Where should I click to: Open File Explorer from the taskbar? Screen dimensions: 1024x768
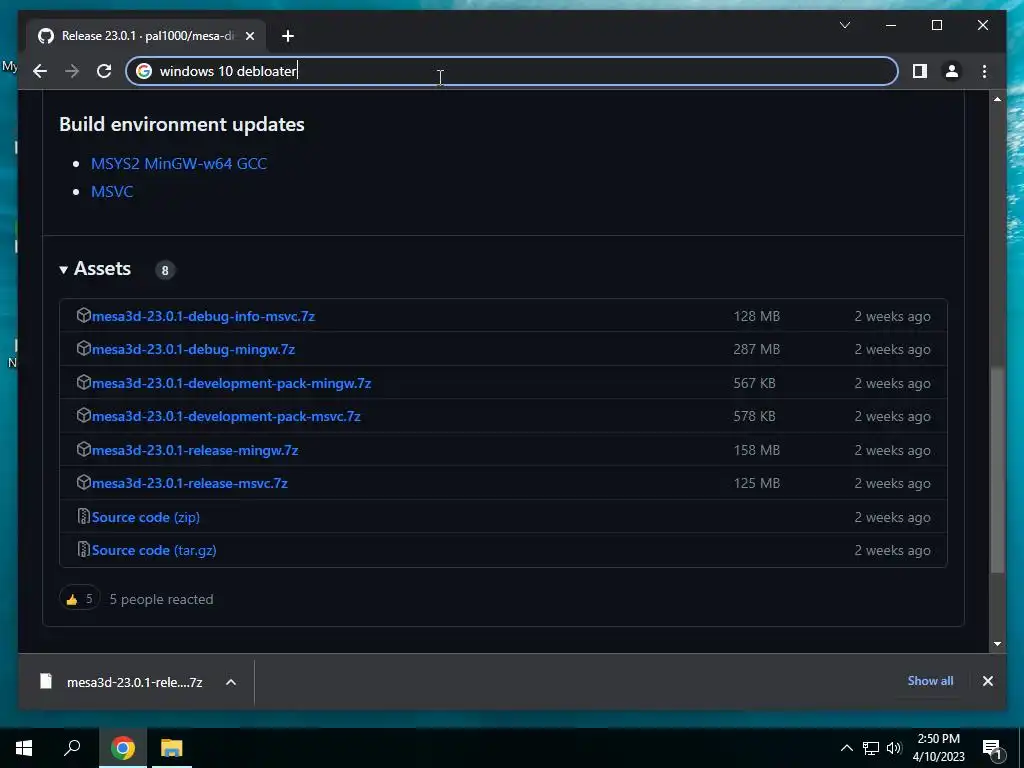click(172, 748)
